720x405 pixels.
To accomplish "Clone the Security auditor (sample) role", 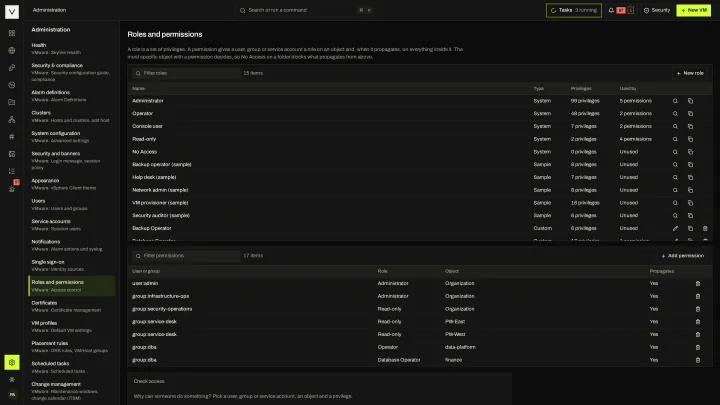I will [x=690, y=215].
